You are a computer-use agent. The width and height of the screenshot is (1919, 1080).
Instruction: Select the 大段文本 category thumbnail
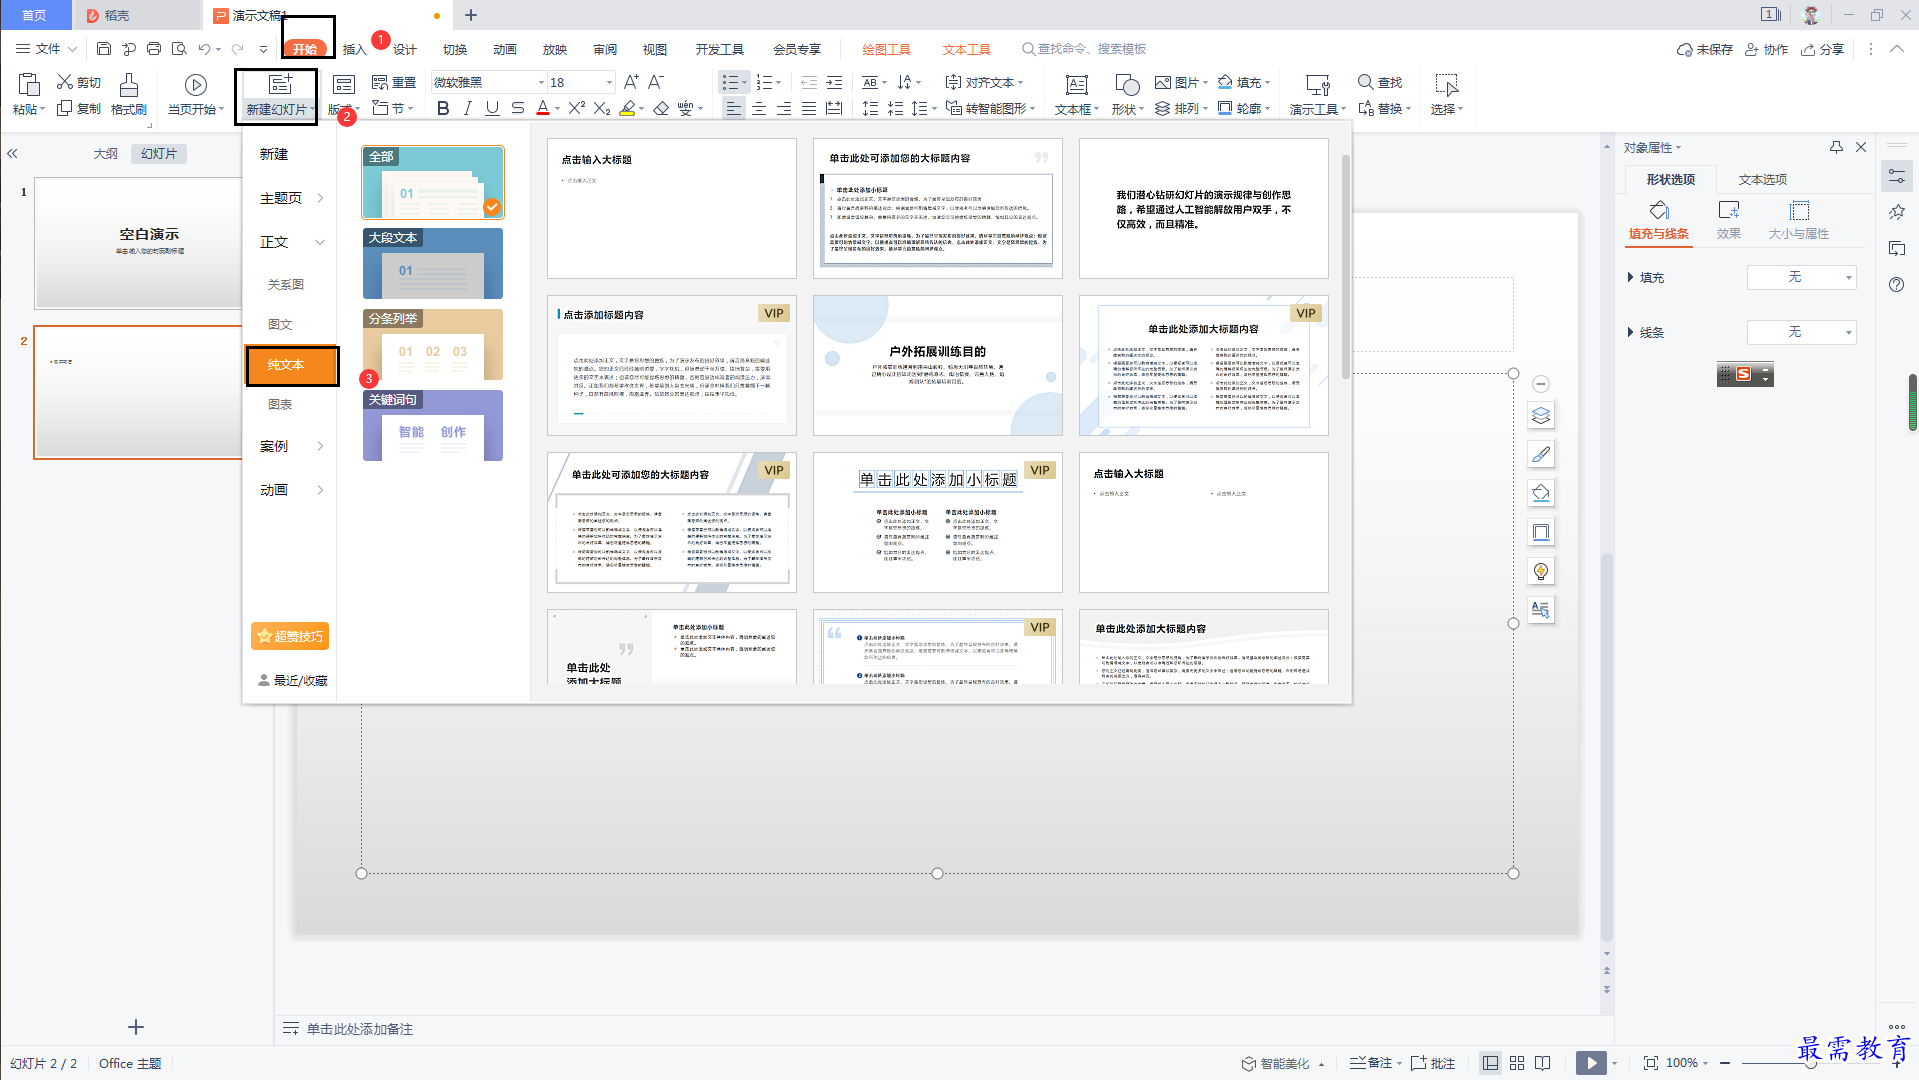pos(433,263)
